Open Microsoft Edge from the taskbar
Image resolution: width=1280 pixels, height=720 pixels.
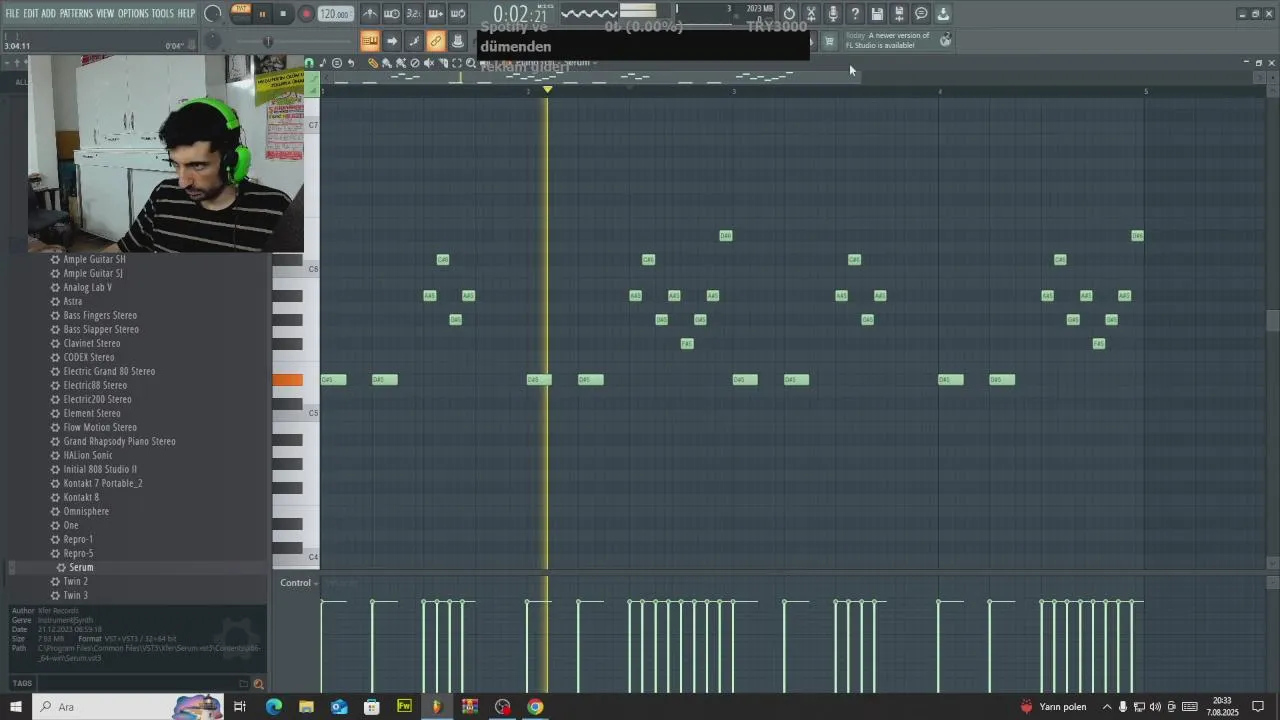[273, 707]
